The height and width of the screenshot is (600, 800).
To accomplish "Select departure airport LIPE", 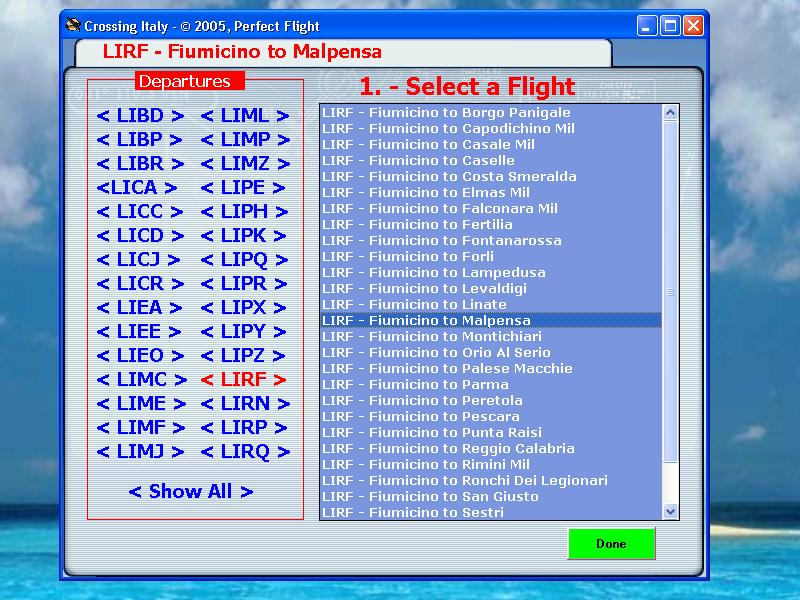I will 243,187.
